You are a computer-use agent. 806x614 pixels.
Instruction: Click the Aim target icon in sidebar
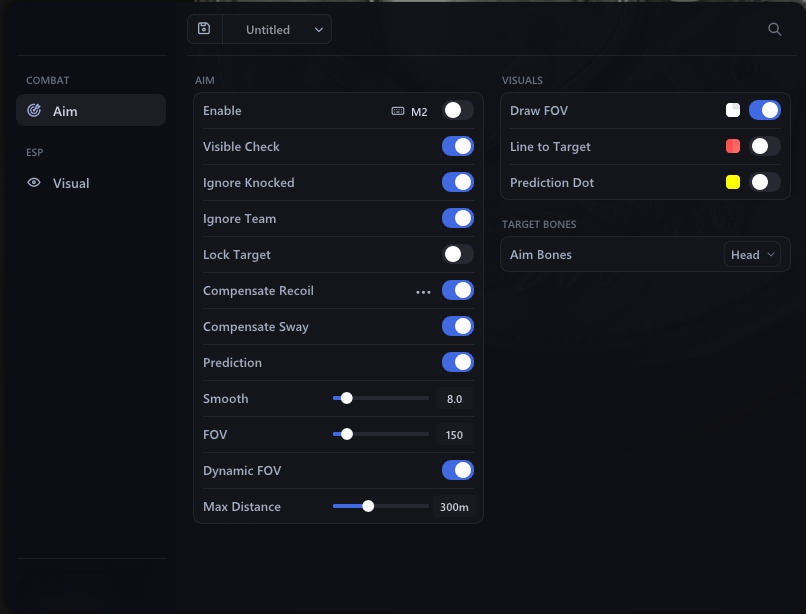pos(34,110)
